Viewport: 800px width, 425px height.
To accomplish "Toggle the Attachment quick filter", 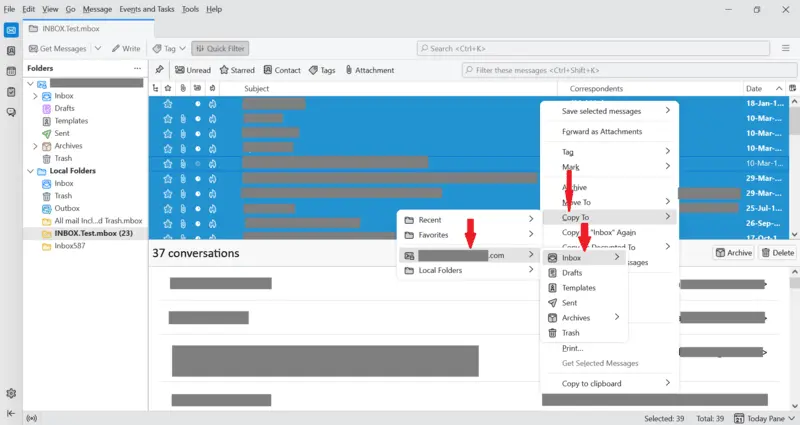I will pos(369,70).
